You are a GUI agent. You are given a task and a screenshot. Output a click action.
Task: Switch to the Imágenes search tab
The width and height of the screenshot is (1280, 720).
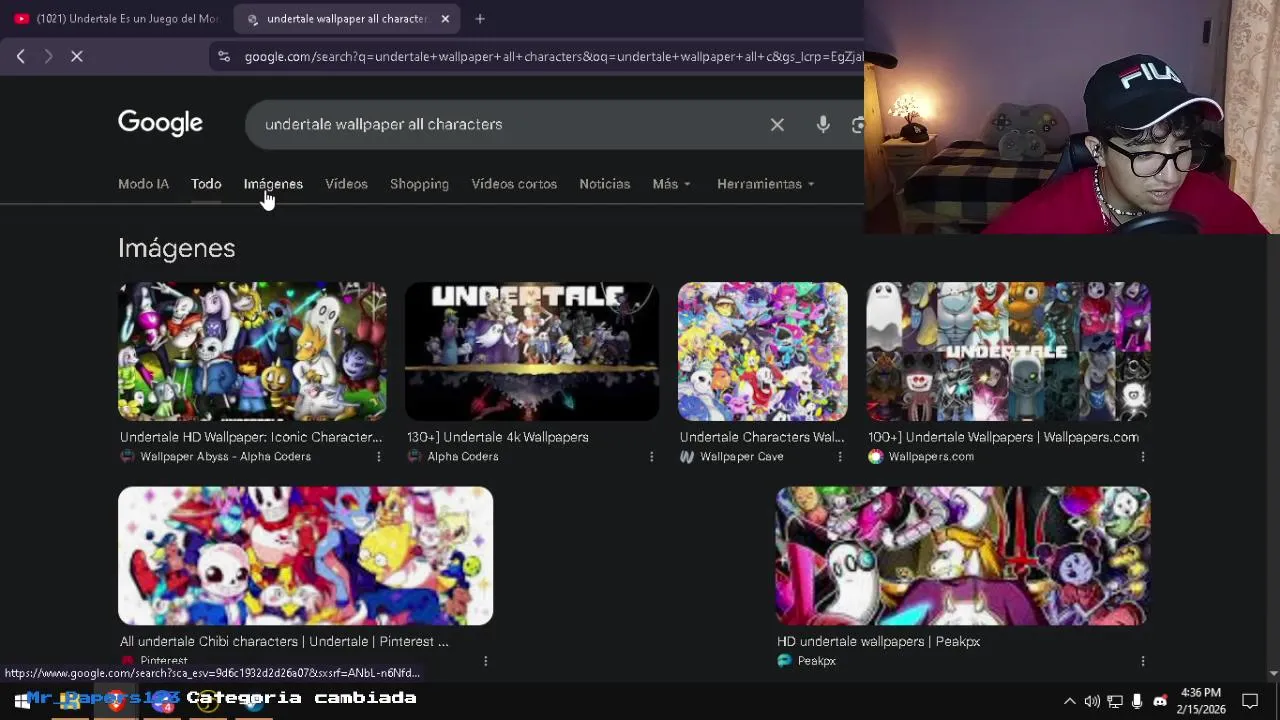(x=273, y=184)
